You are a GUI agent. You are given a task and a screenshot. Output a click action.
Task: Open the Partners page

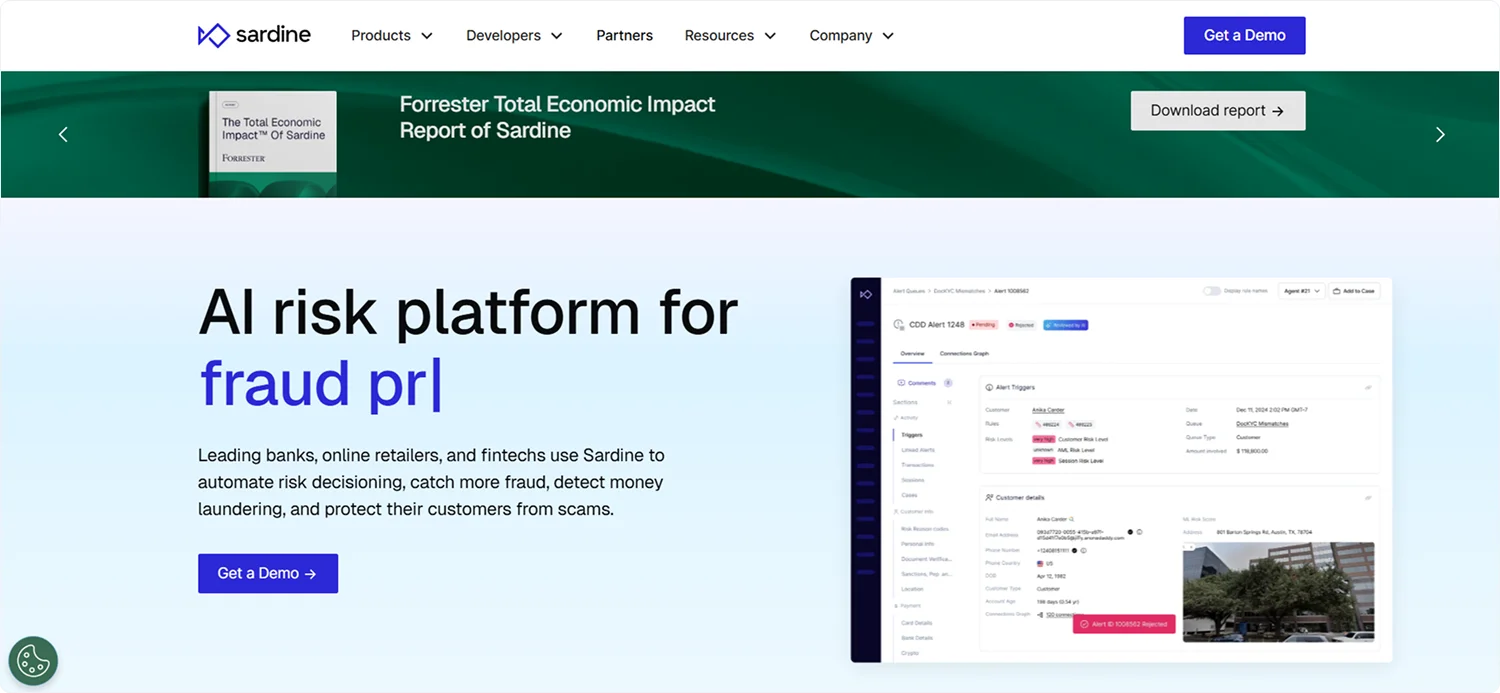coord(624,35)
